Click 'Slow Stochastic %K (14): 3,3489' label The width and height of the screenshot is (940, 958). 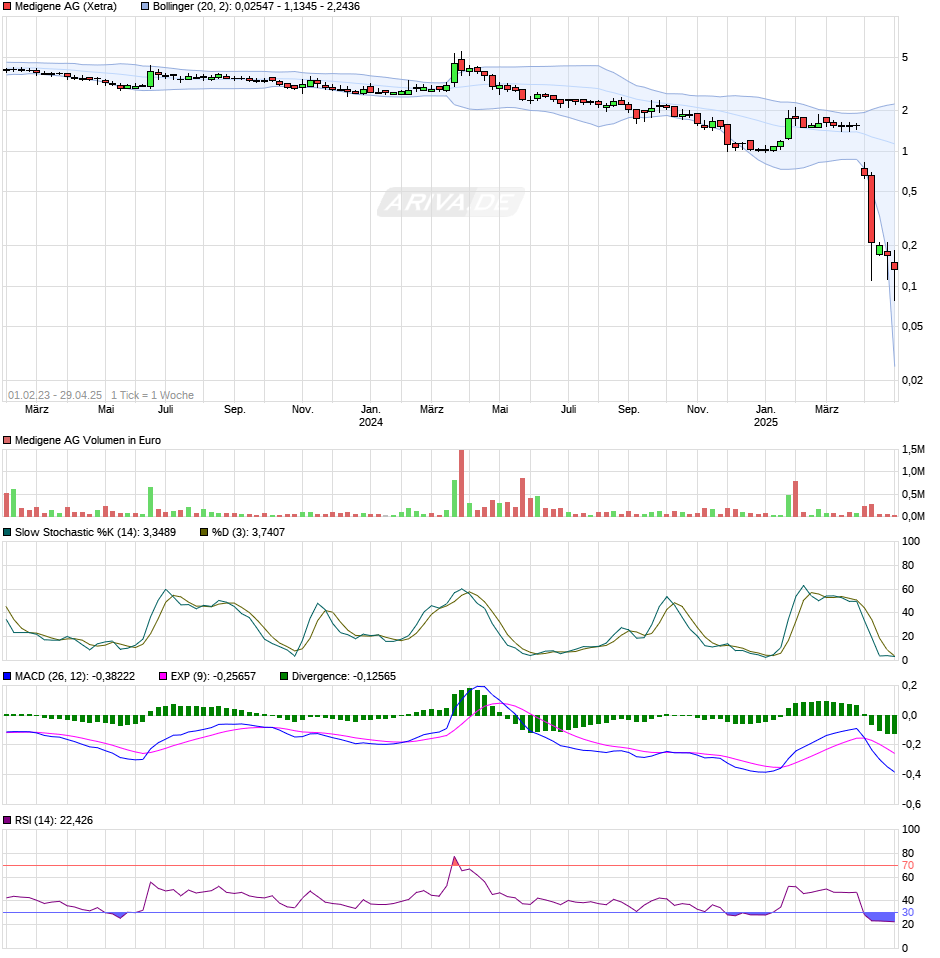[95, 533]
